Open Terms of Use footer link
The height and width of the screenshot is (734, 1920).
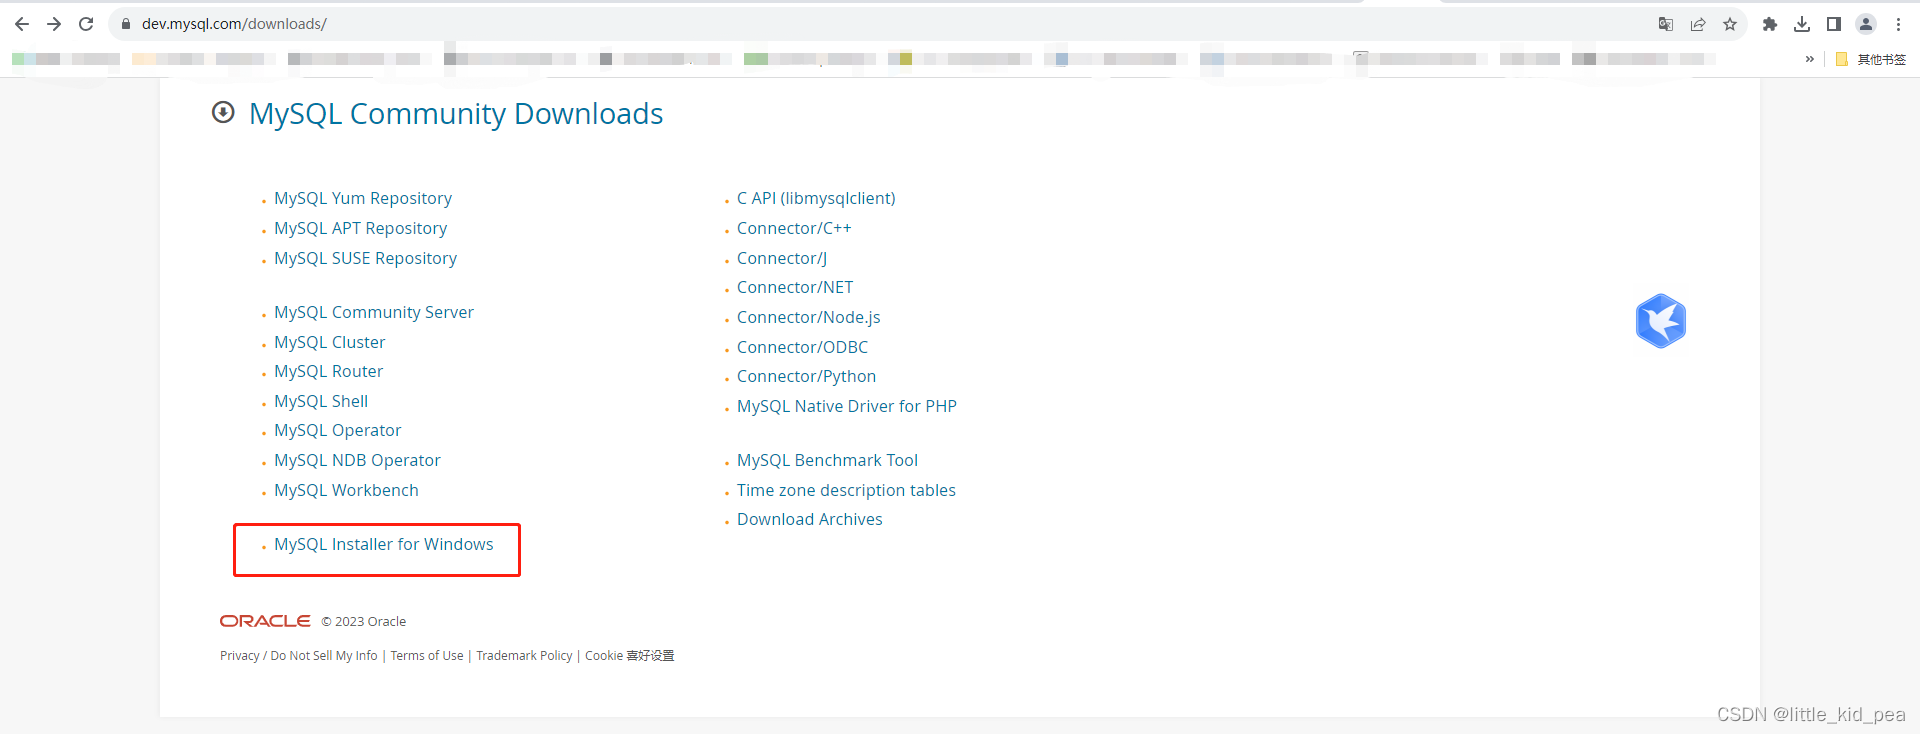[427, 656]
